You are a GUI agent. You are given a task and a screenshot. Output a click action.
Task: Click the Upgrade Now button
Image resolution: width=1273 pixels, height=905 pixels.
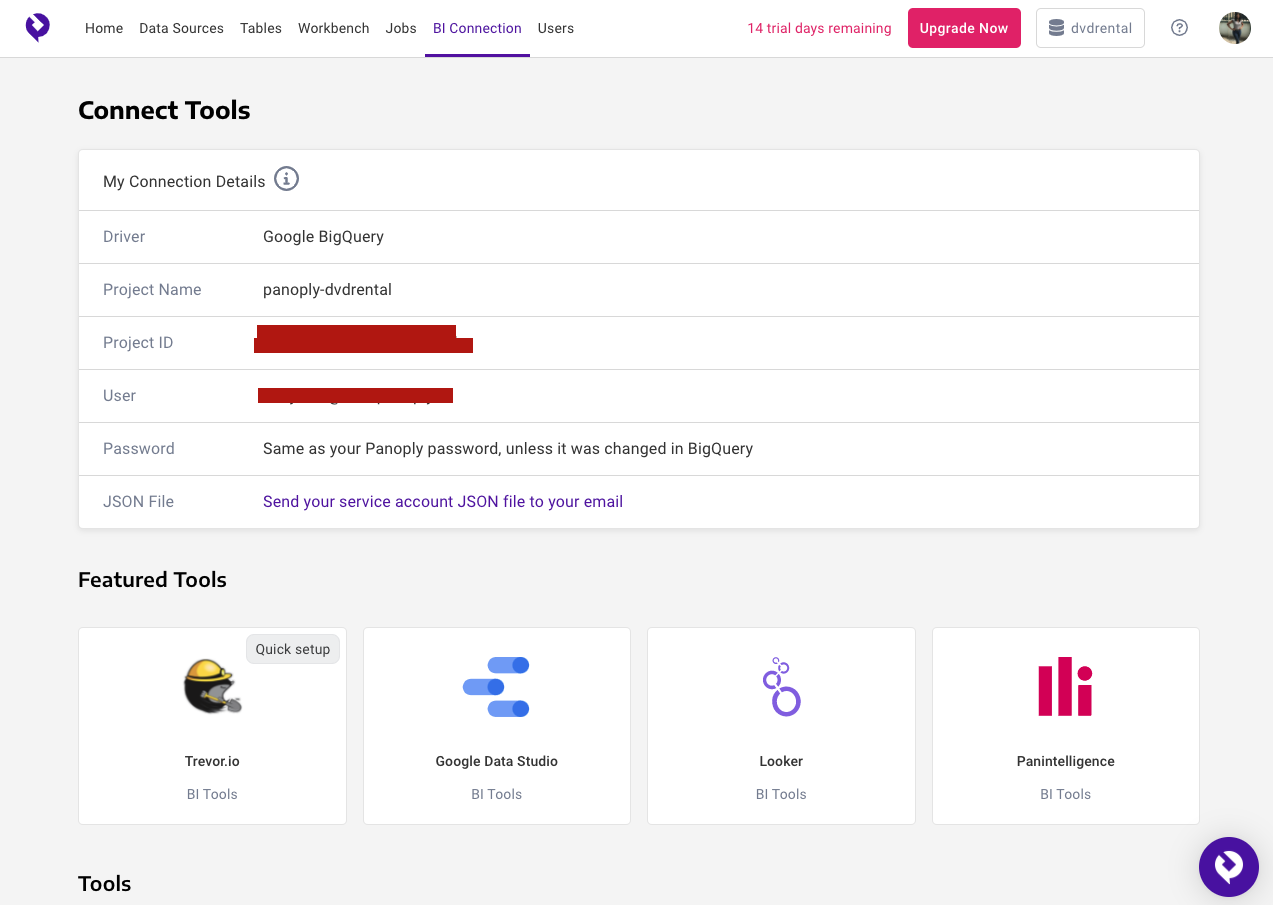963,28
